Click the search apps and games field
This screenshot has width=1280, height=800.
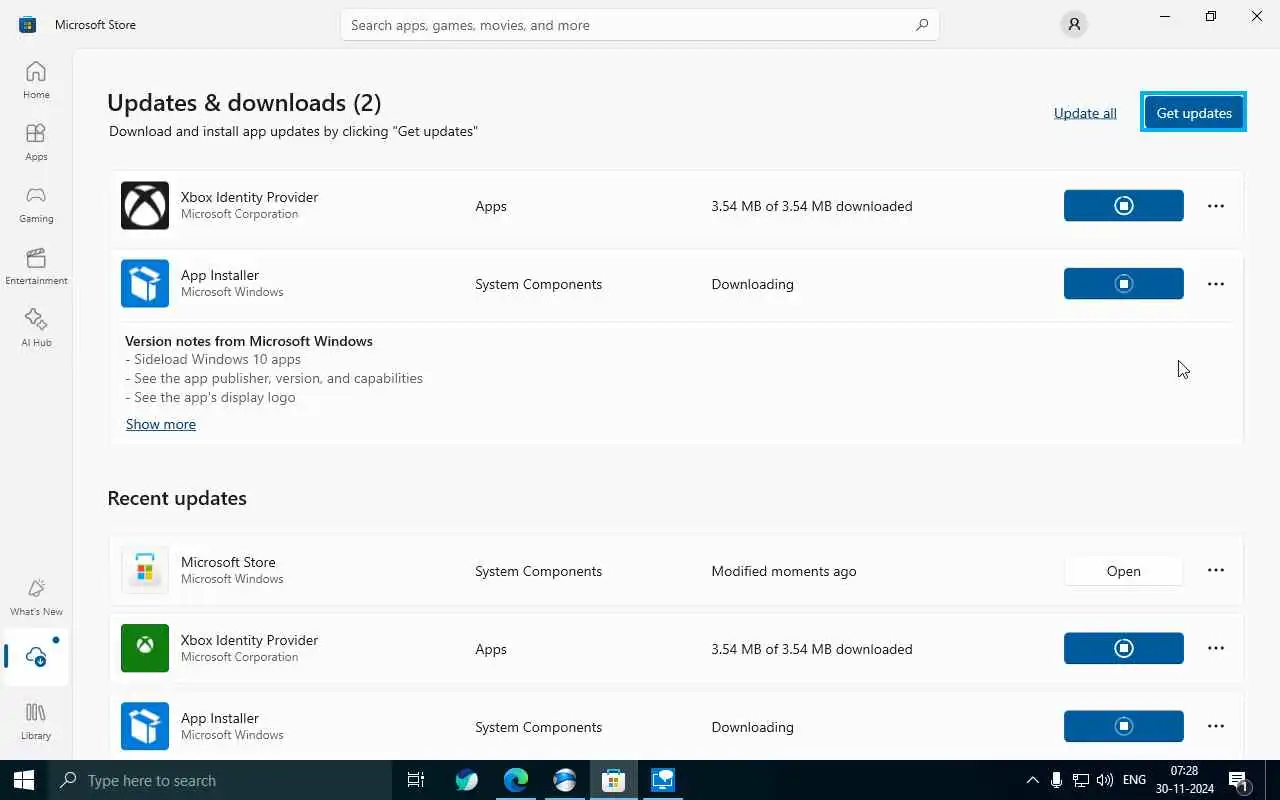(640, 25)
